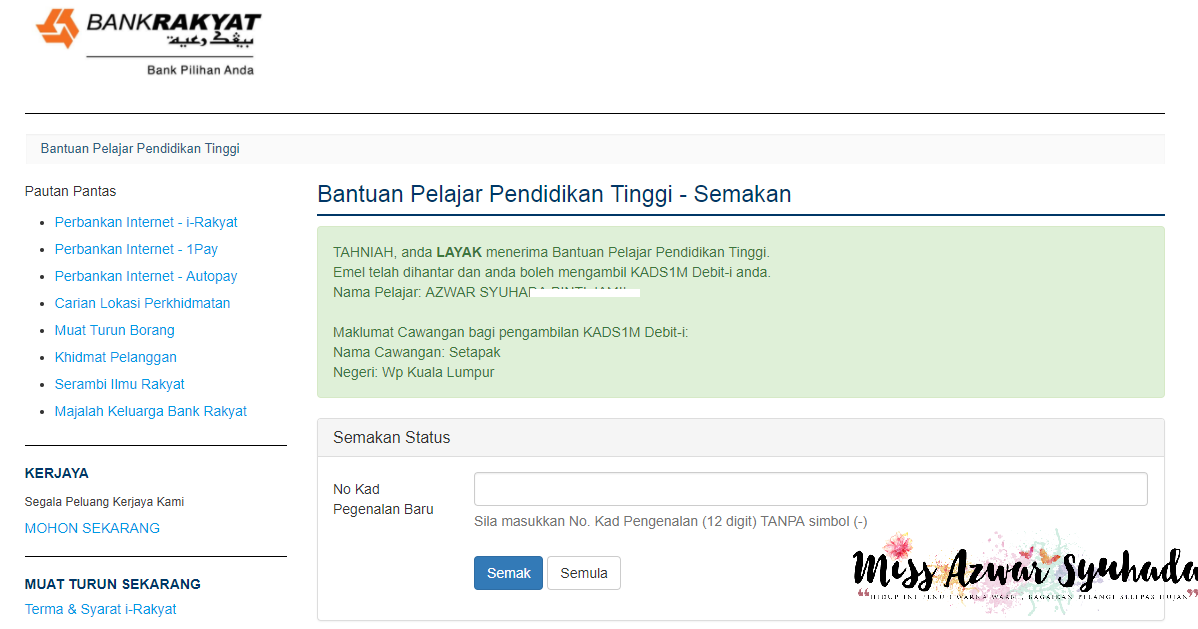Select the 'MUAT TURUN SEKARANG' heading
Screen dimensions: 1198x629
click(x=112, y=584)
